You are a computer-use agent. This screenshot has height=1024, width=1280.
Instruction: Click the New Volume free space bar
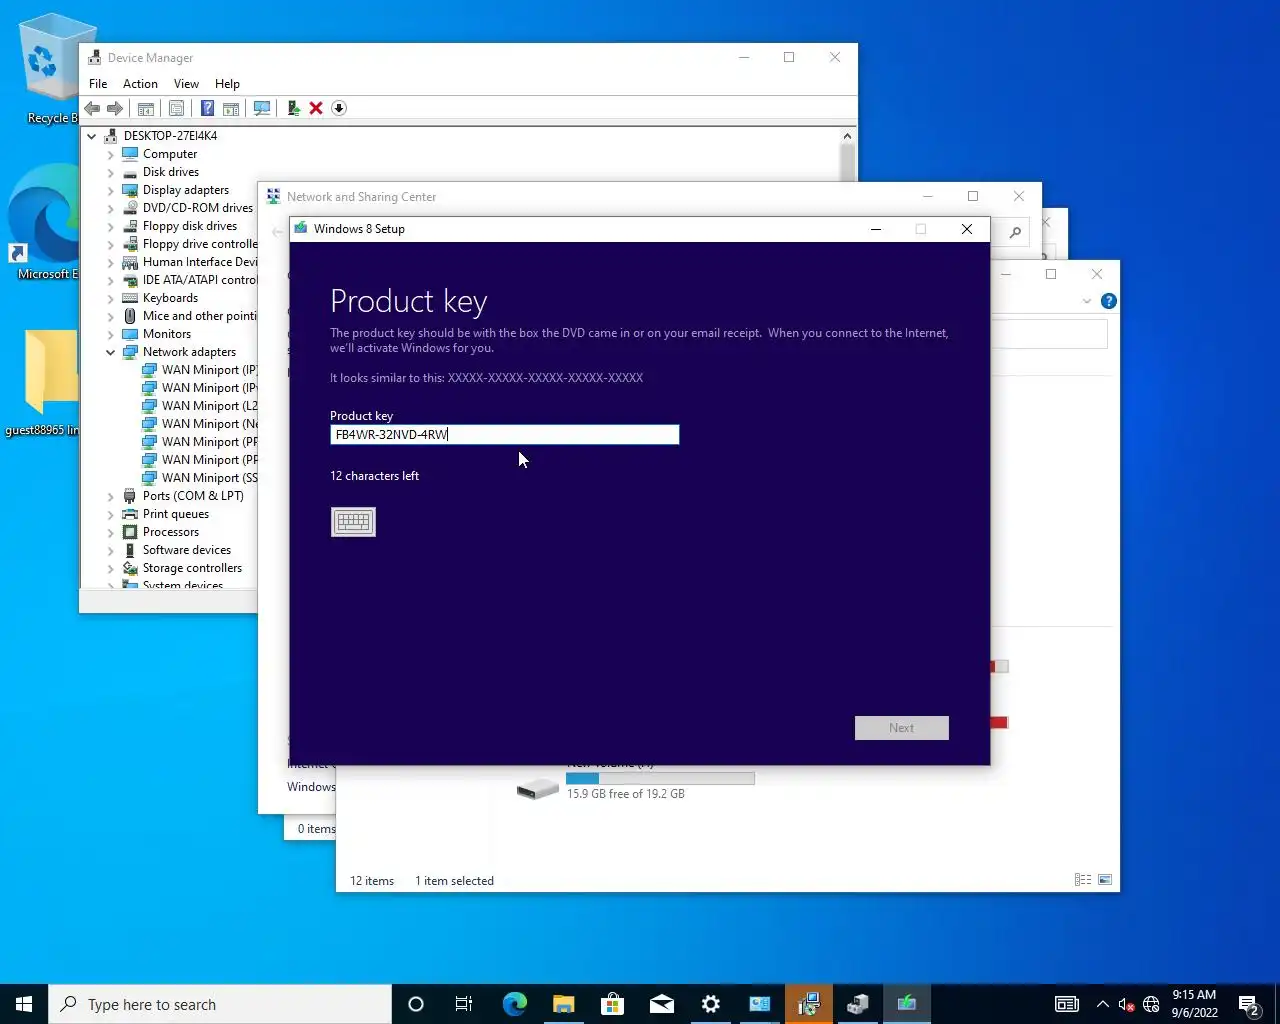click(x=660, y=778)
